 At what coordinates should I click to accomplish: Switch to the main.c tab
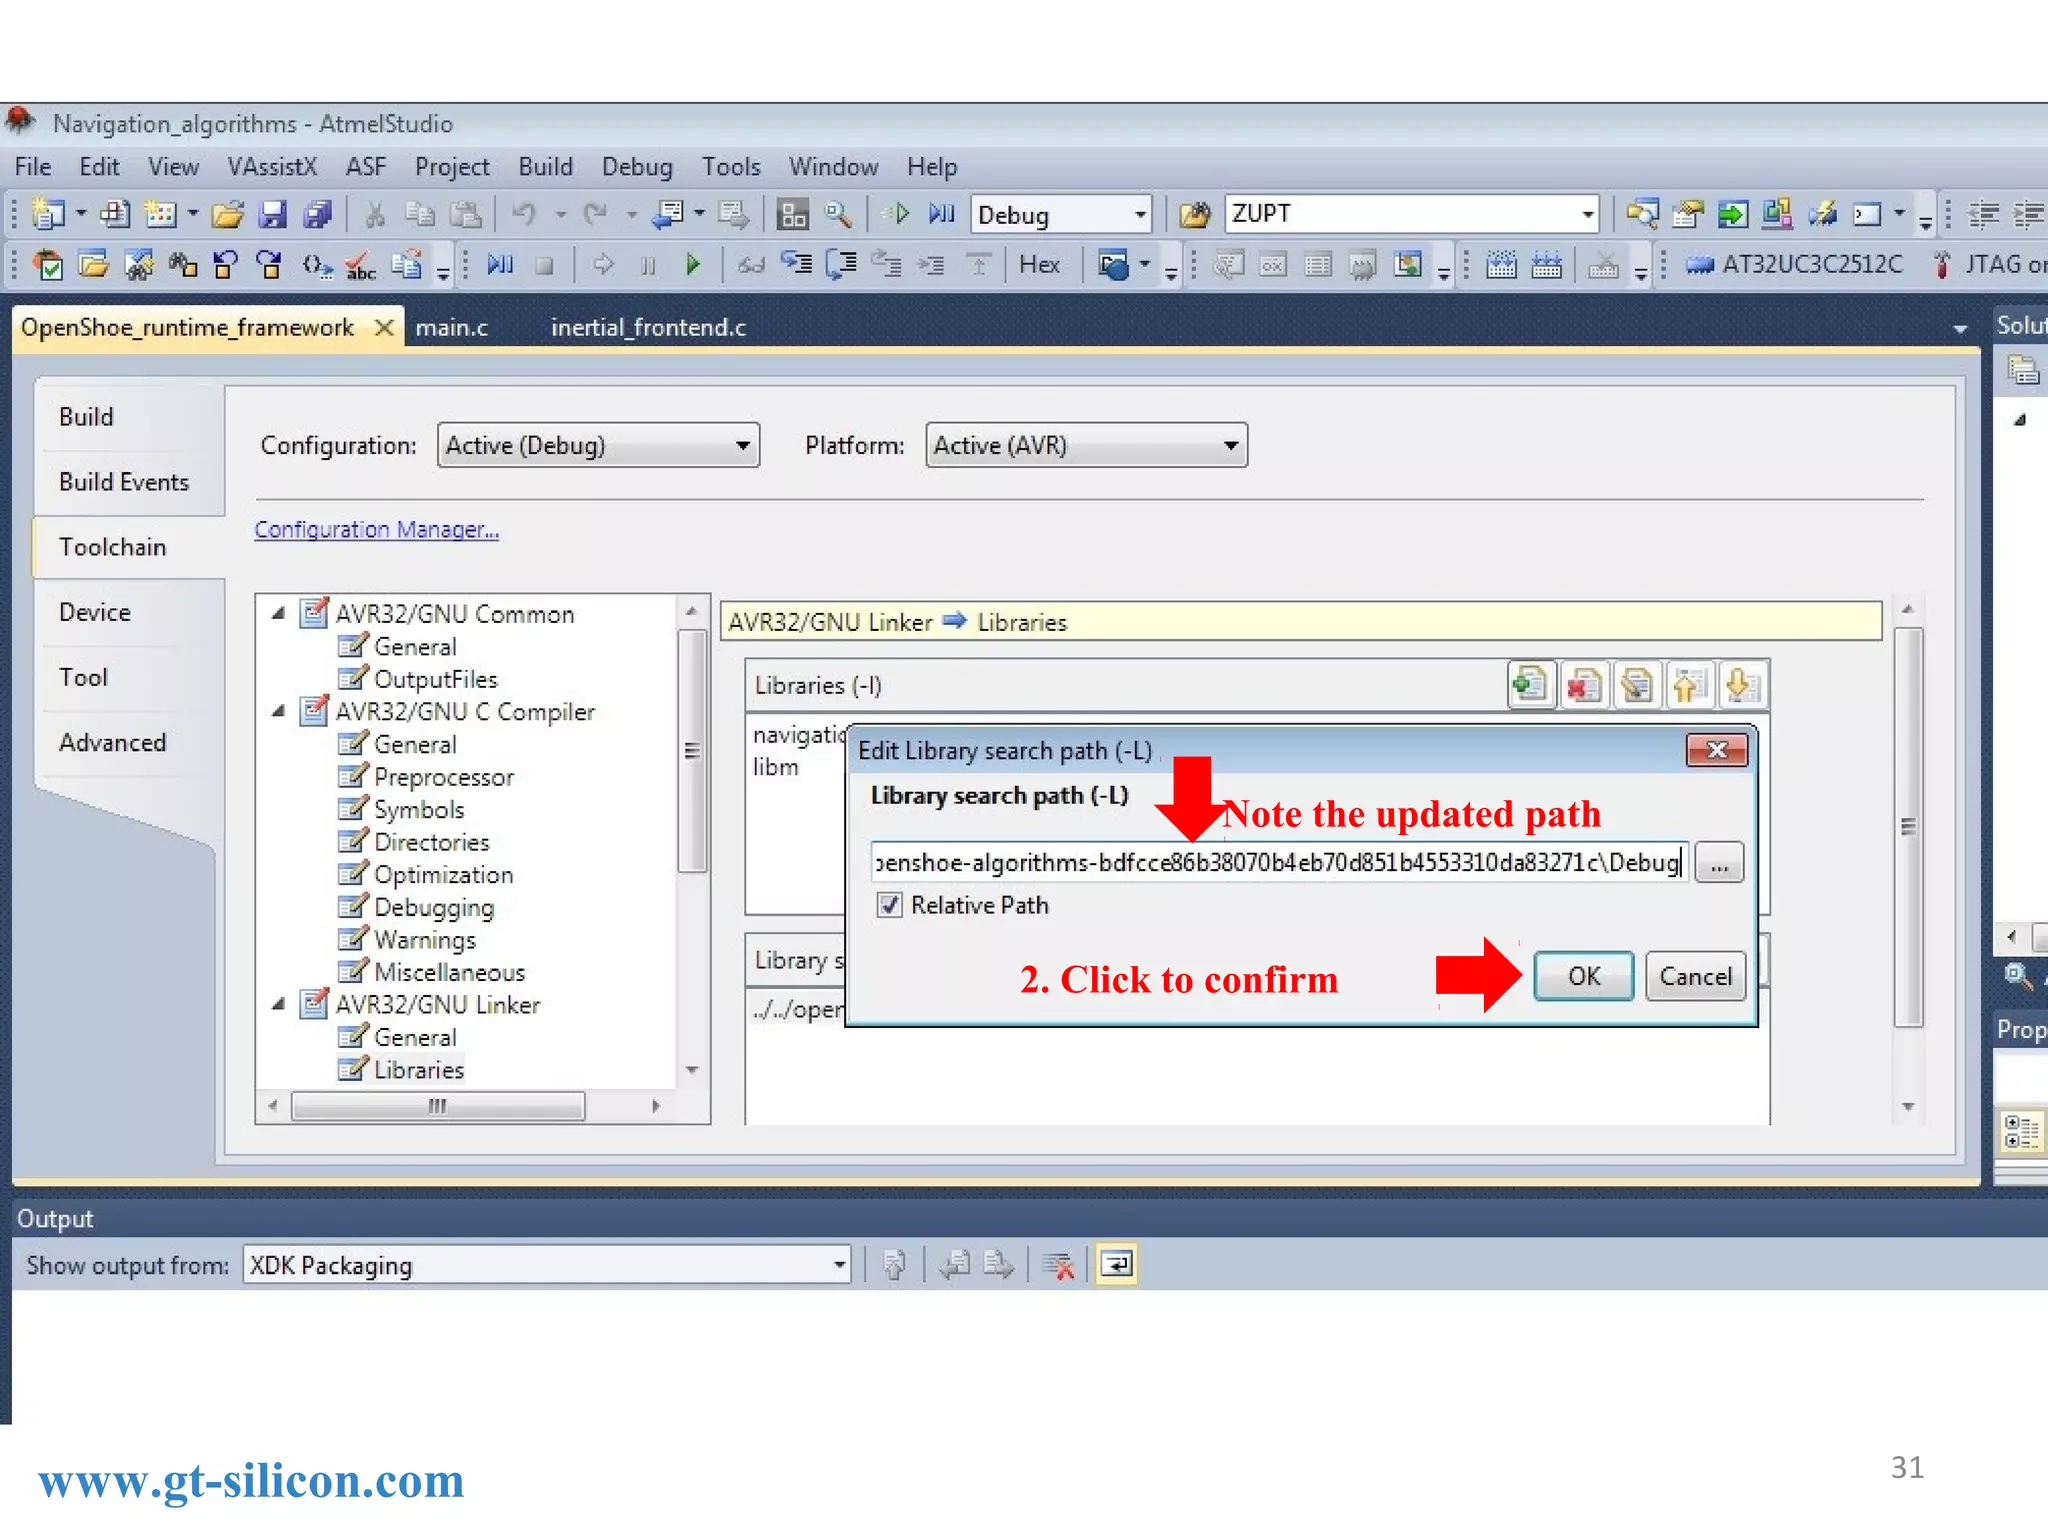(x=451, y=327)
